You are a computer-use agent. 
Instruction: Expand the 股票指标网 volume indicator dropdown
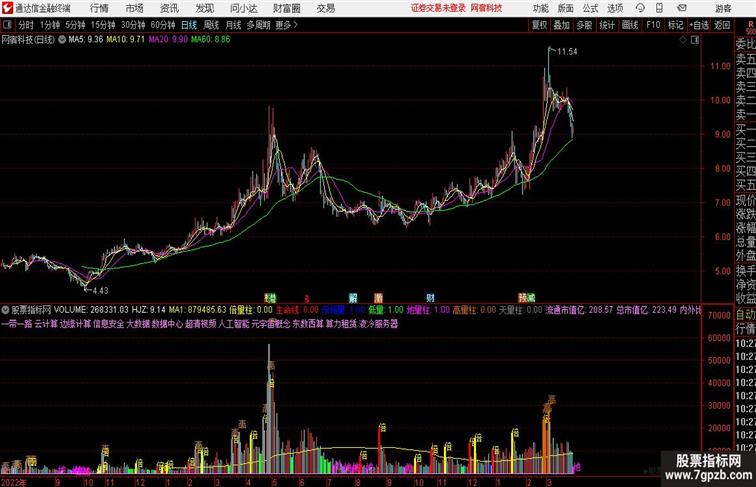pyautogui.click(x=5, y=310)
